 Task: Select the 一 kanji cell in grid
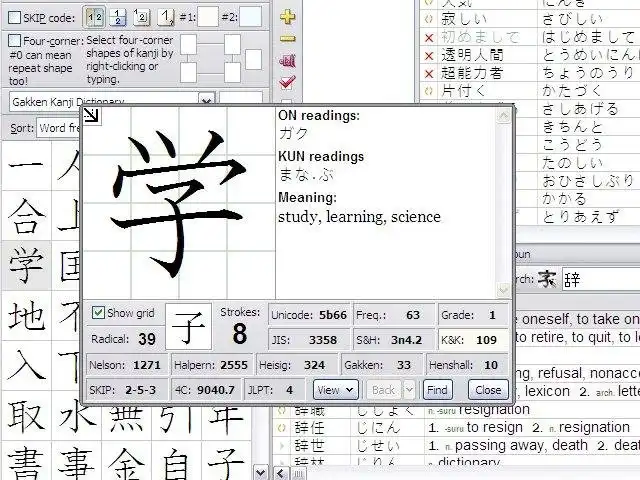[x=26, y=165]
